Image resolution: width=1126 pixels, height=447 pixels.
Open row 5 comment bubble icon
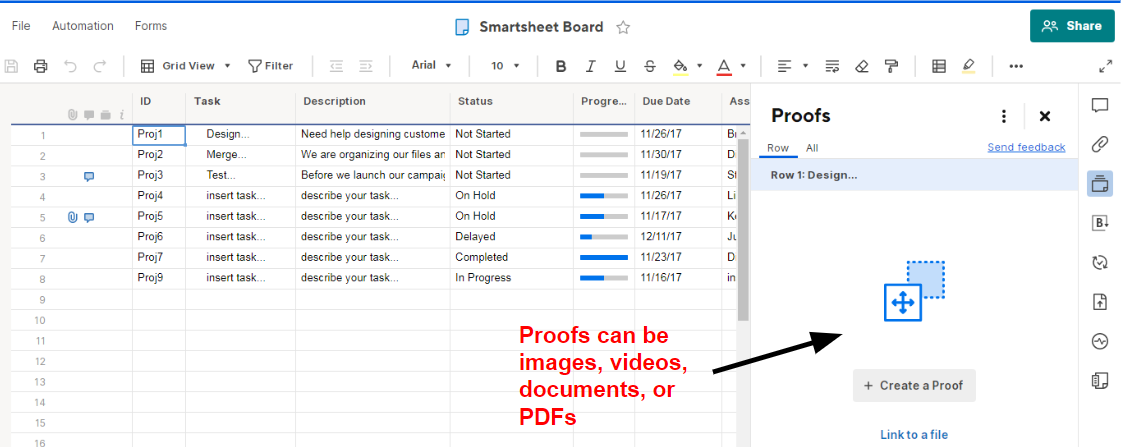pyautogui.click(x=89, y=217)
